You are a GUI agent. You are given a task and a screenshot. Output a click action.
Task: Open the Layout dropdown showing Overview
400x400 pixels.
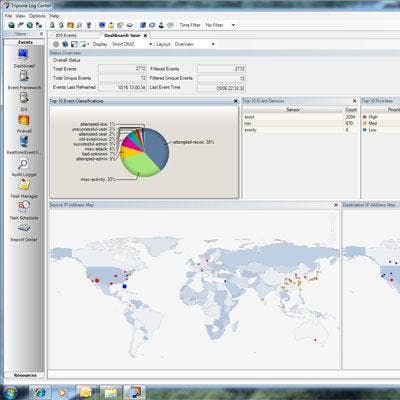(x=194, y=44)
